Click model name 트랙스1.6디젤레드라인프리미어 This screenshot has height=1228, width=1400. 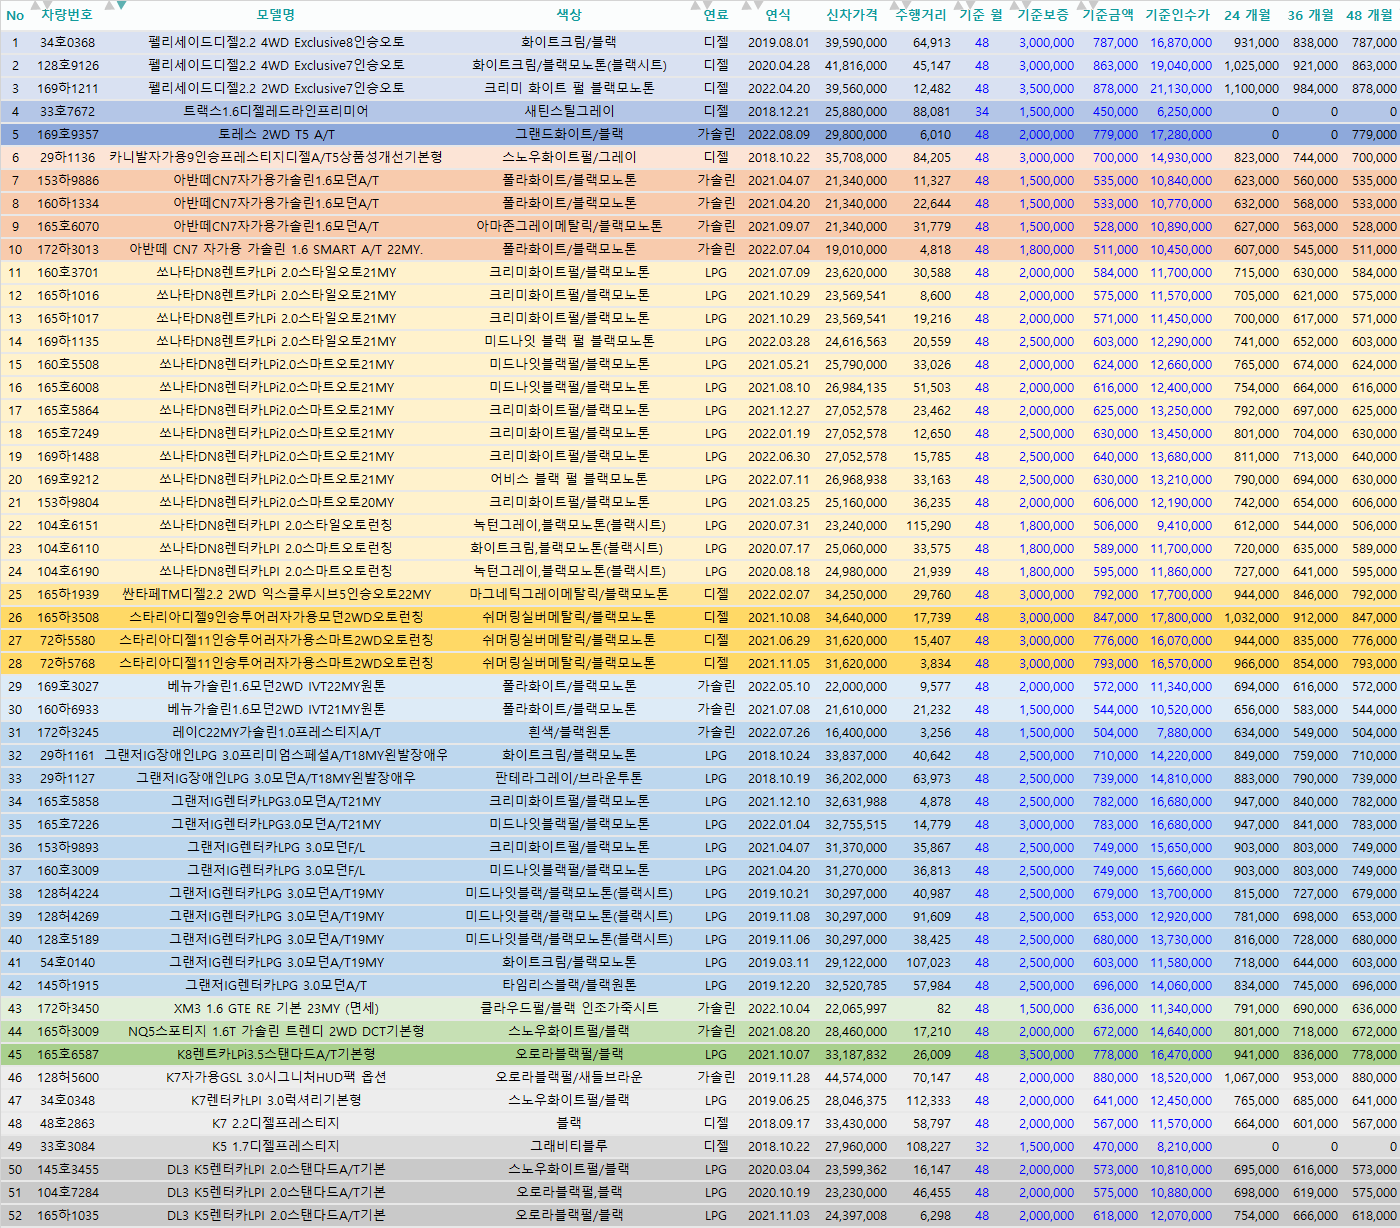pos(276,112)
